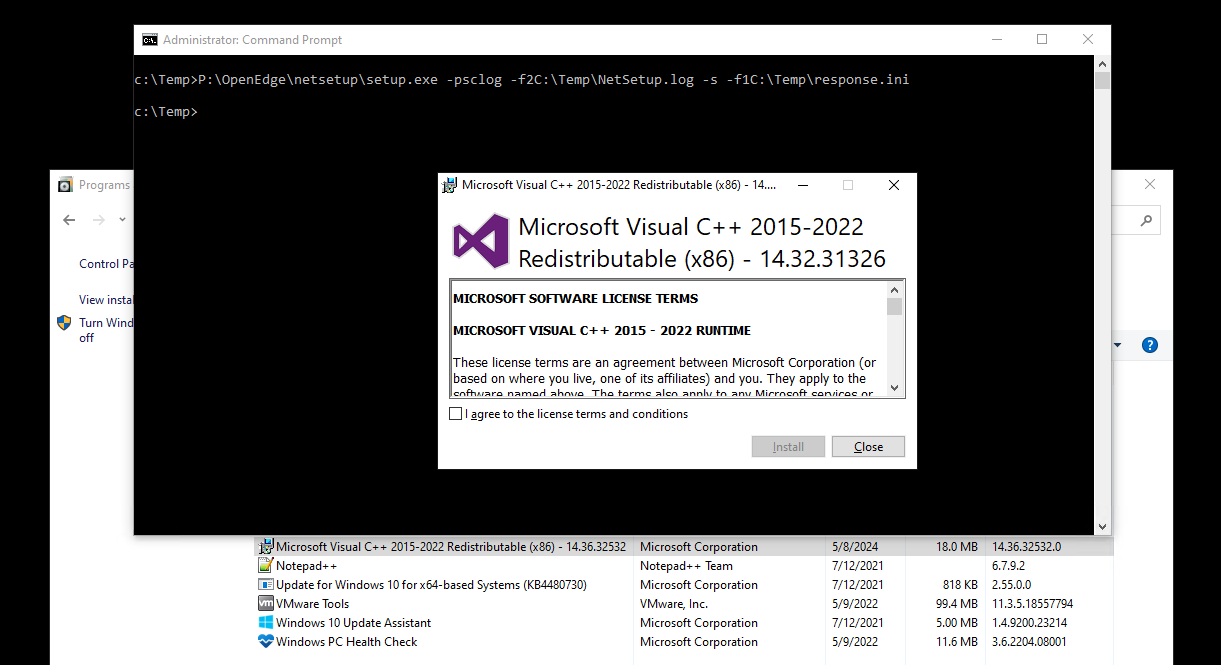Screen dimensions: 1221x665
Task: Click Command Prompt icon in title bar
Action: click(149, 40)
